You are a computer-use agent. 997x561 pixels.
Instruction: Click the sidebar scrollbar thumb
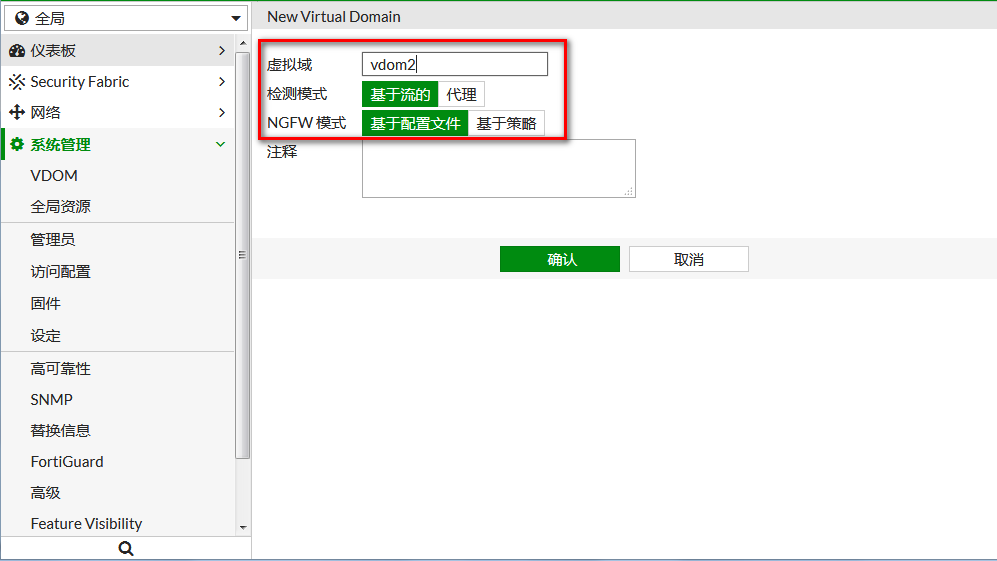pos(242,255)
